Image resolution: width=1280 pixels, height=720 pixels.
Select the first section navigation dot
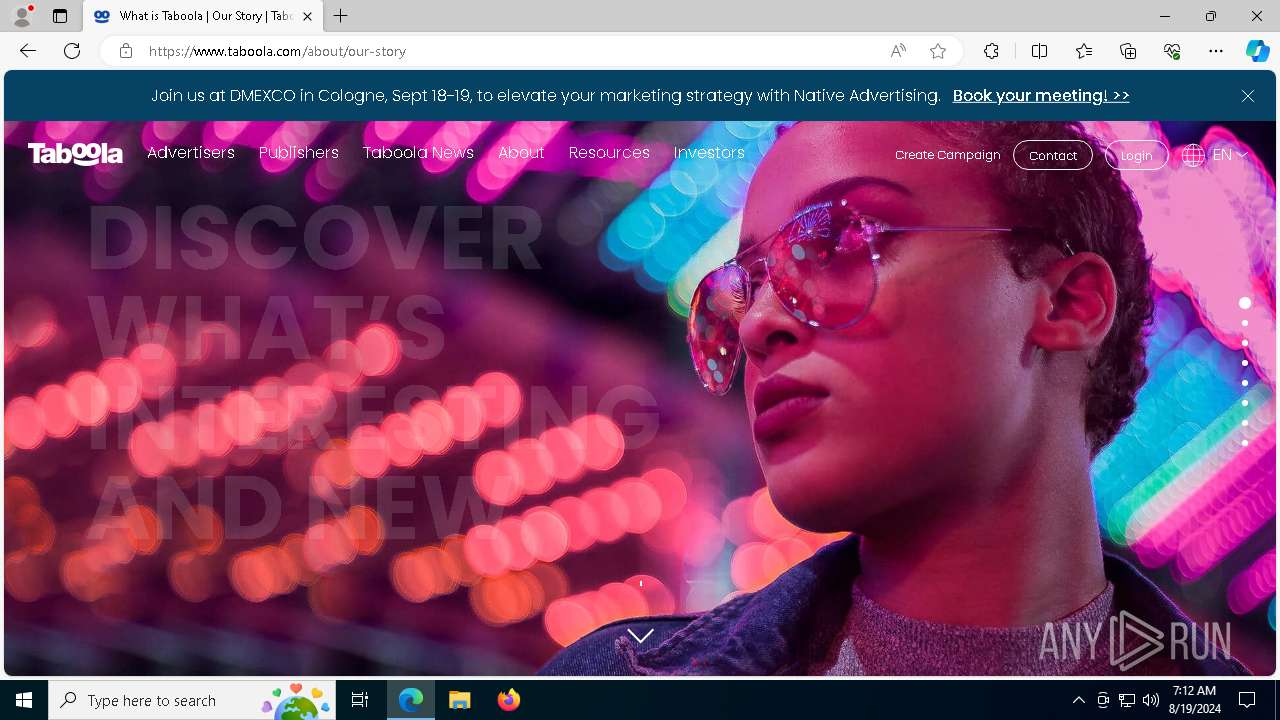[1245, 303]
